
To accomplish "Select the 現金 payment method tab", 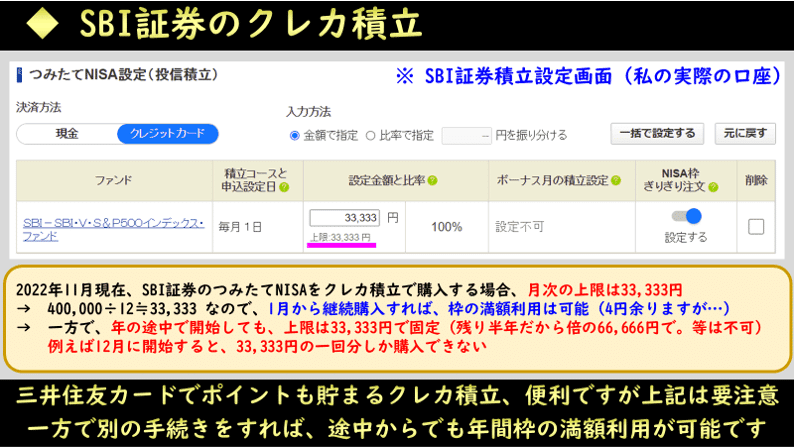I will pyautogui.click(x=67, y=134).
